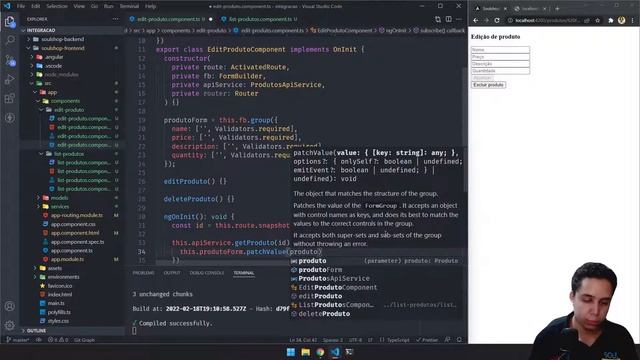Click the master branch indicator in status bar
The height and width of the screenshot is (360, 640).
pyautogui.click(x=18, y=340)
